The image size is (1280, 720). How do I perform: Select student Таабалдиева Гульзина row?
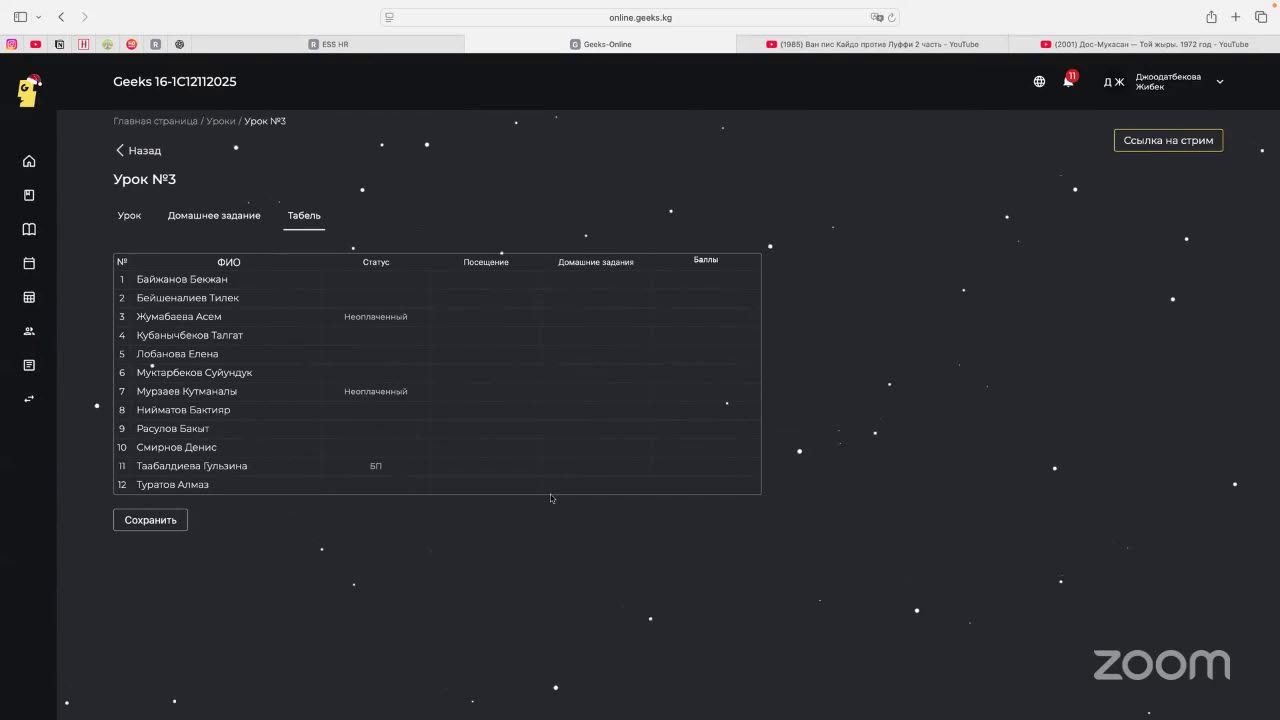[x=437, y=466]
